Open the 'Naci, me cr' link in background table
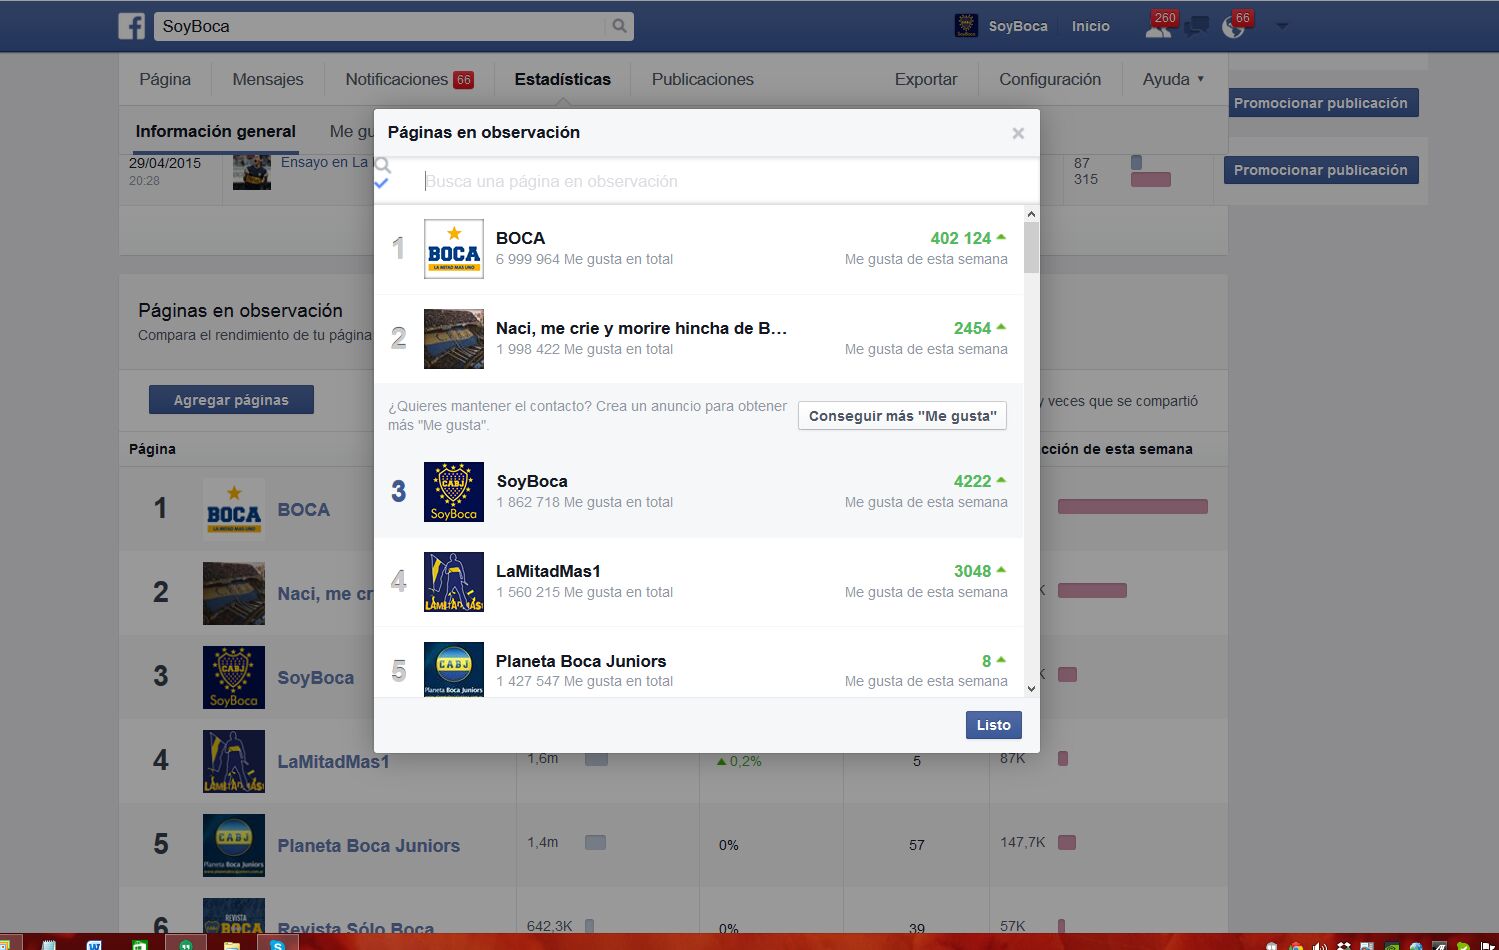 pos(325,594)
